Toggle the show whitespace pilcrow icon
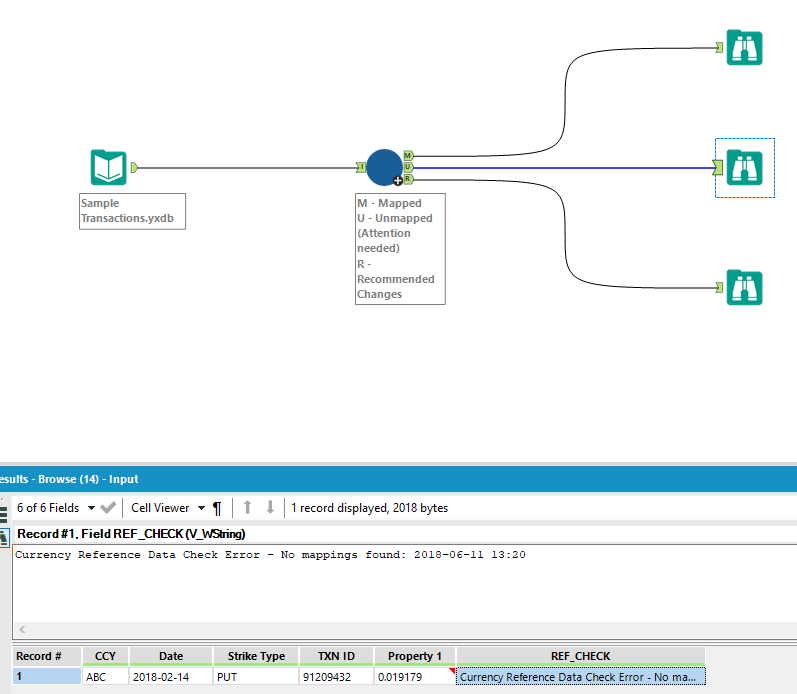Viewport: 797px width, 694px height. click(217, 508)
